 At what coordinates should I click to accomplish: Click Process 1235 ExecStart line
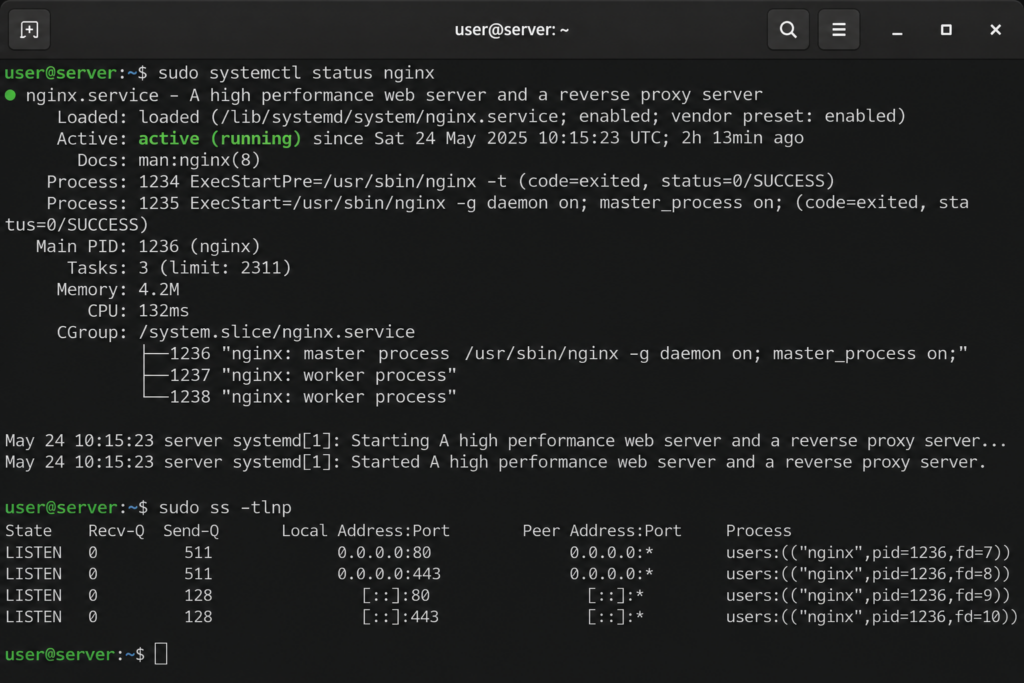tap(487, 214)
